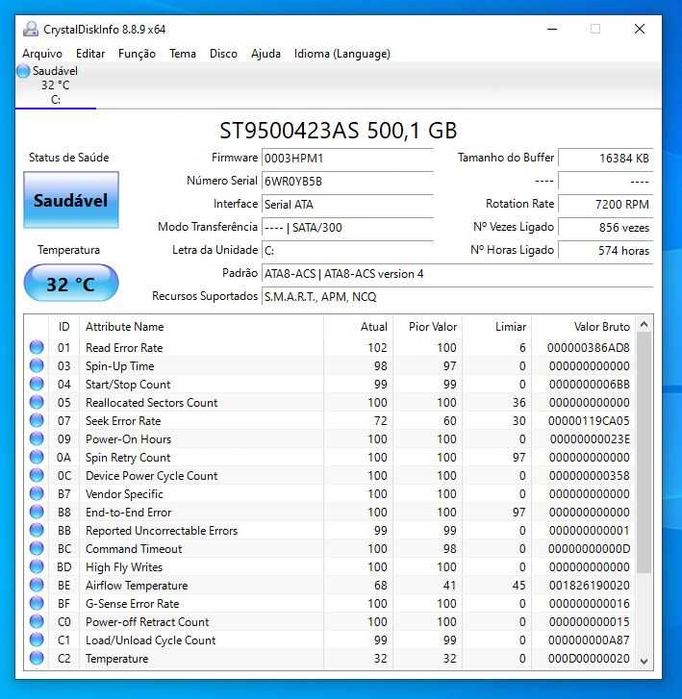Click the Limiar column header

497,327
